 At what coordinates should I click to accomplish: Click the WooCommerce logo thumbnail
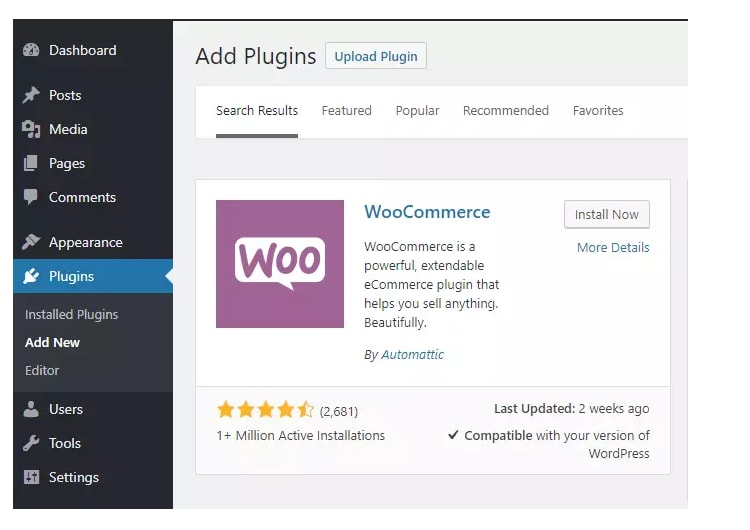coord(280,264)
